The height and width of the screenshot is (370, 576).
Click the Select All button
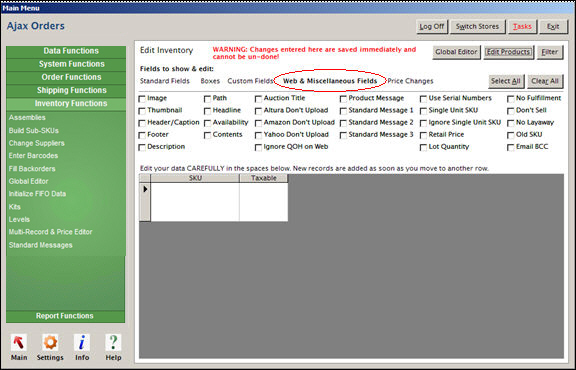506,81
